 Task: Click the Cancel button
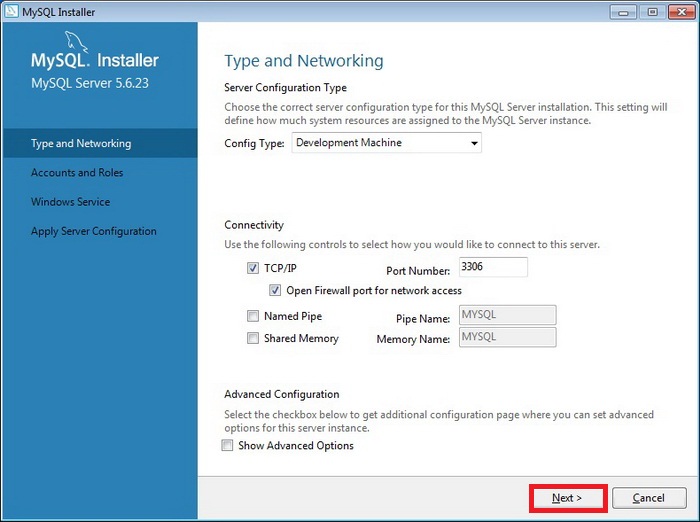[649, 498]
